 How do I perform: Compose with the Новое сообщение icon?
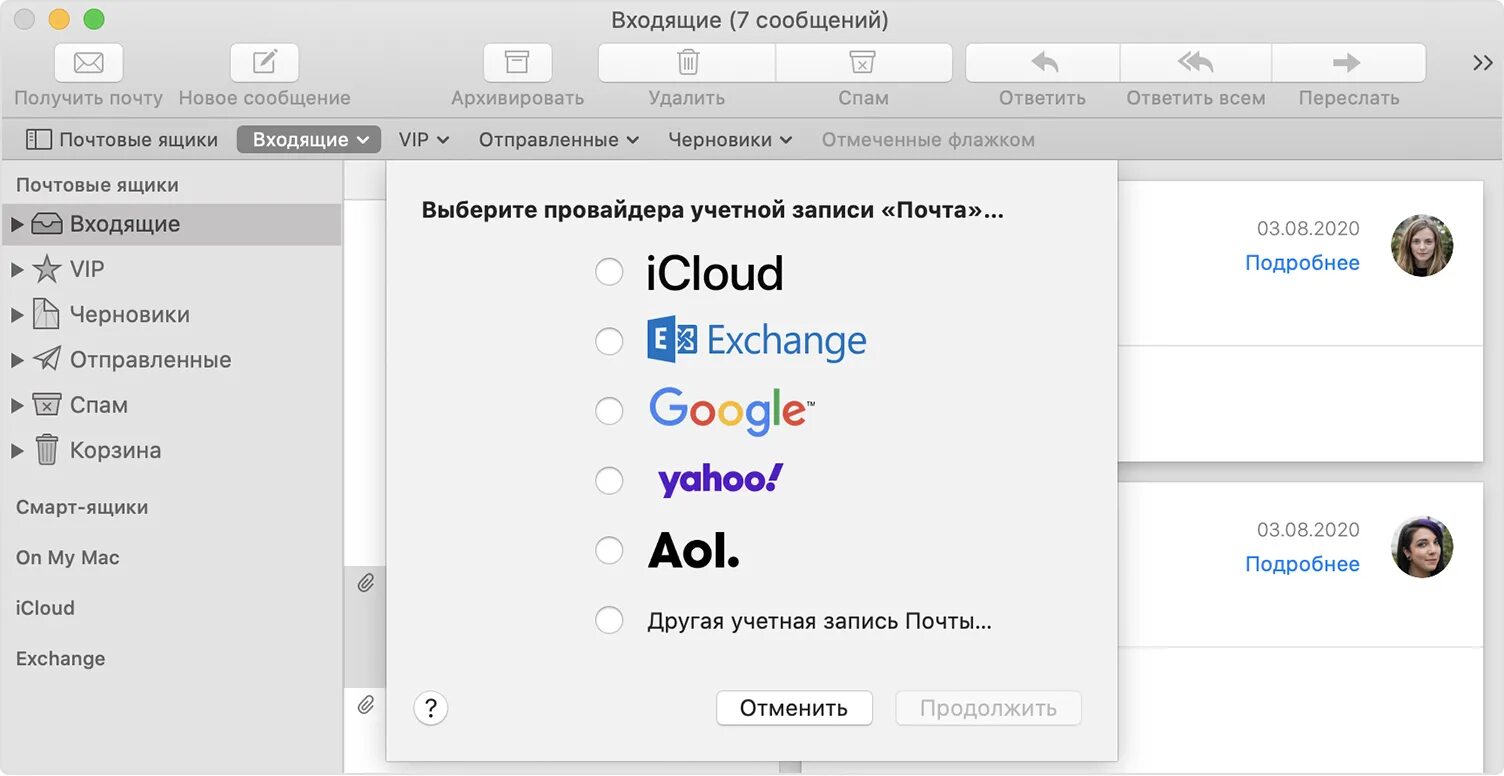(264, 63)
